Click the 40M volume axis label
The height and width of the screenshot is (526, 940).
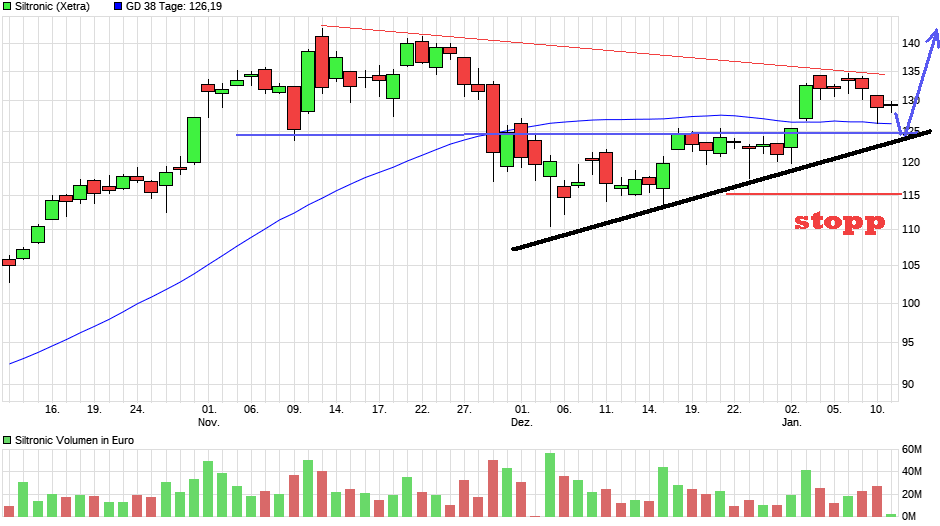click(x=912, y=472)
